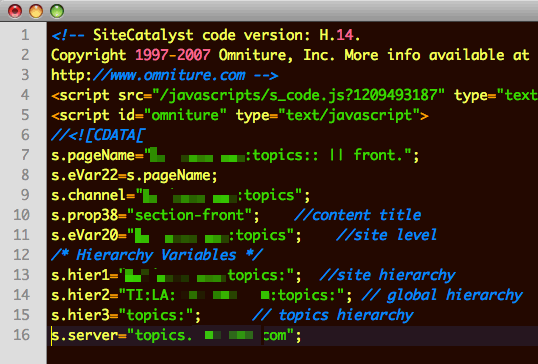Viewport: 538px width, 364px height.
Task: Click line number 12 in the gutter
Action: pos(21,255)
